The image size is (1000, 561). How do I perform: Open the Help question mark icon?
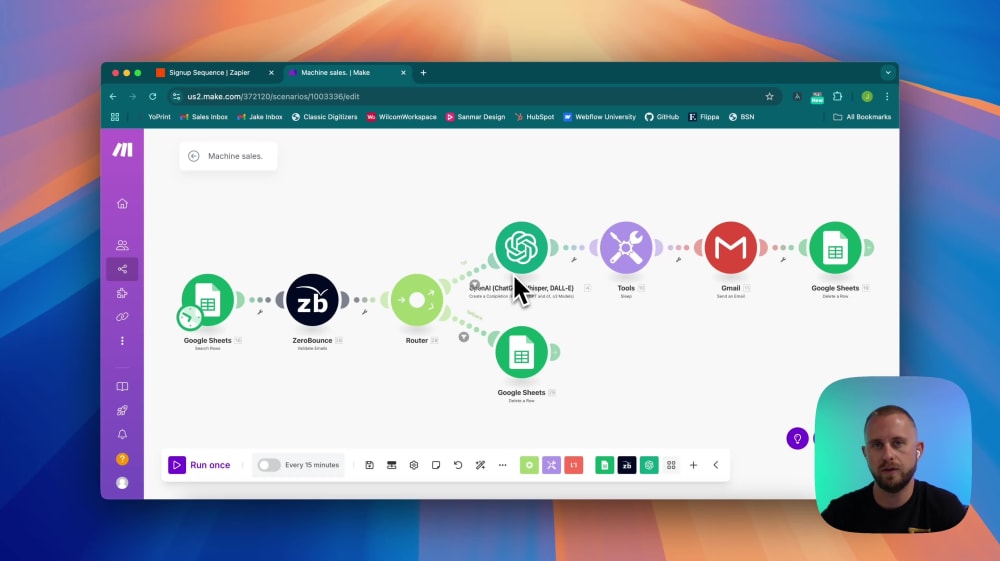tap(122, 459)
